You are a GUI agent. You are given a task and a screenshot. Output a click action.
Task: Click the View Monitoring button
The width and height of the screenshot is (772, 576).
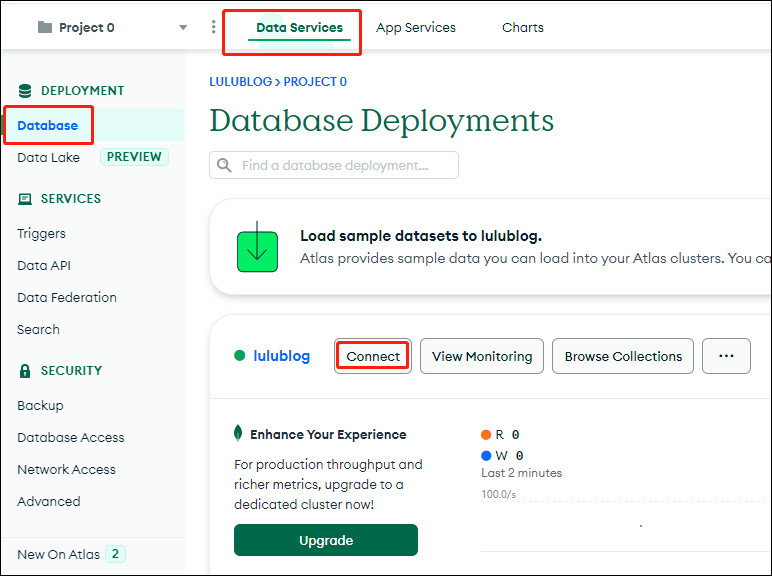(482, 356)
